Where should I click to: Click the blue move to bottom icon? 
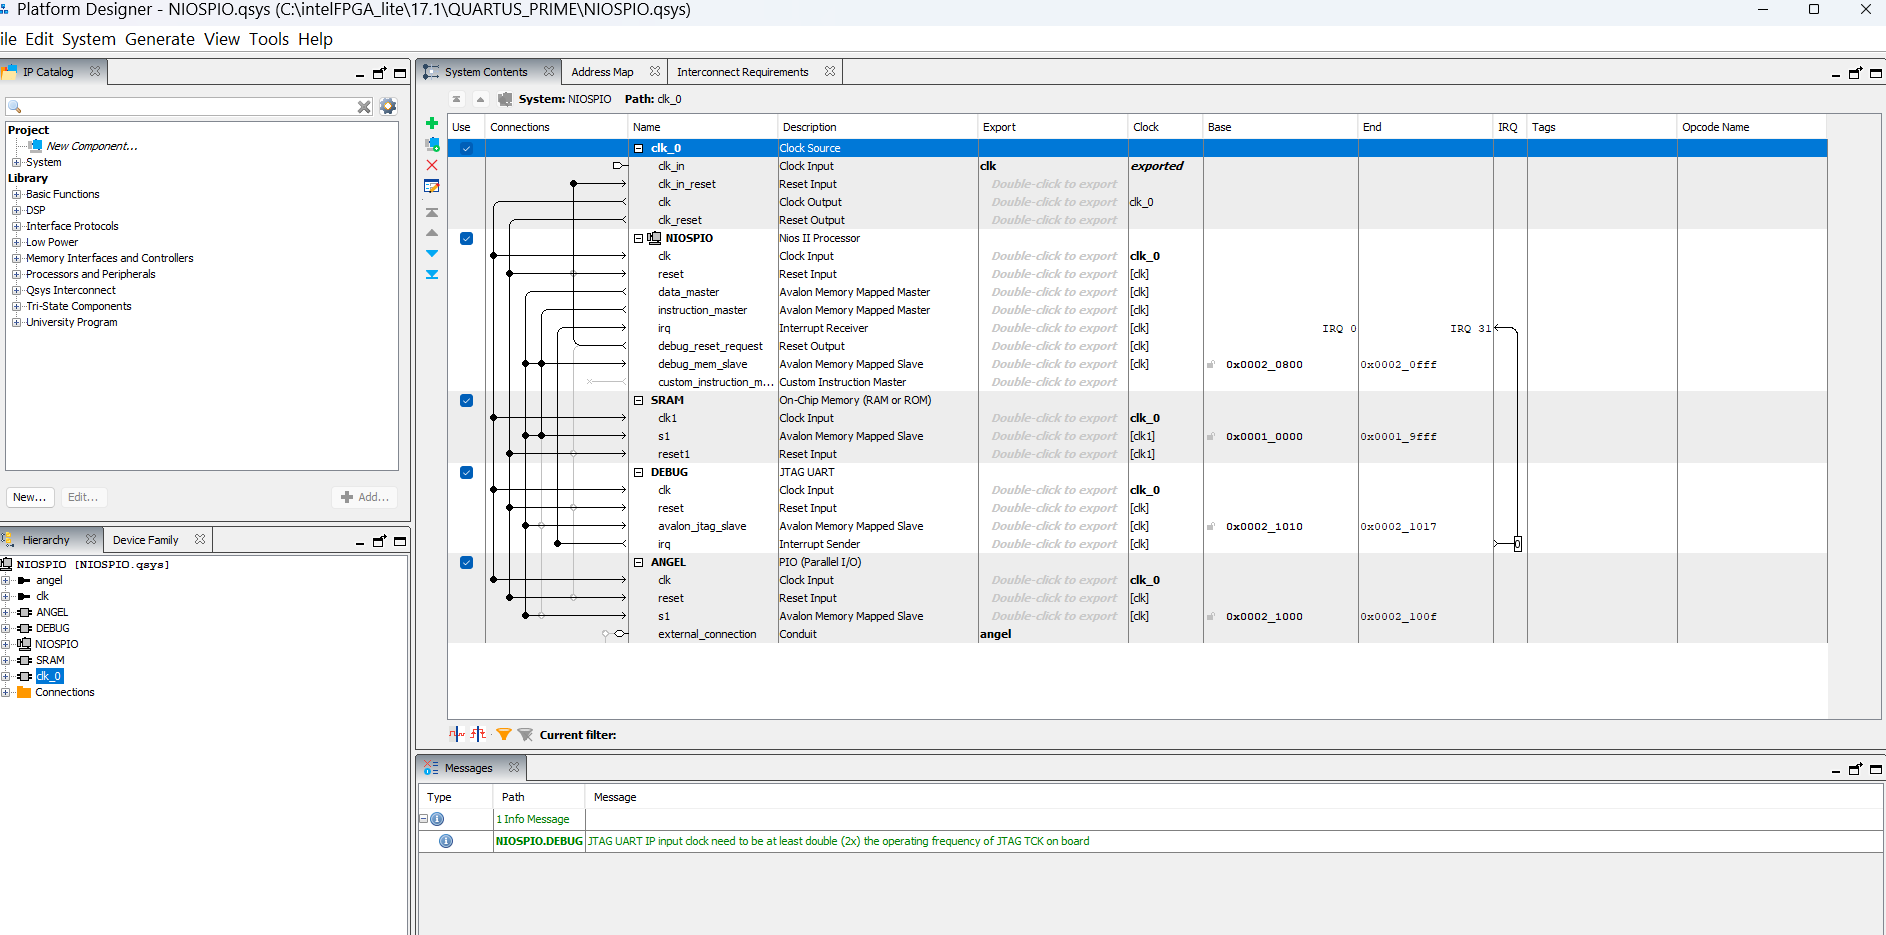(432, 274)
